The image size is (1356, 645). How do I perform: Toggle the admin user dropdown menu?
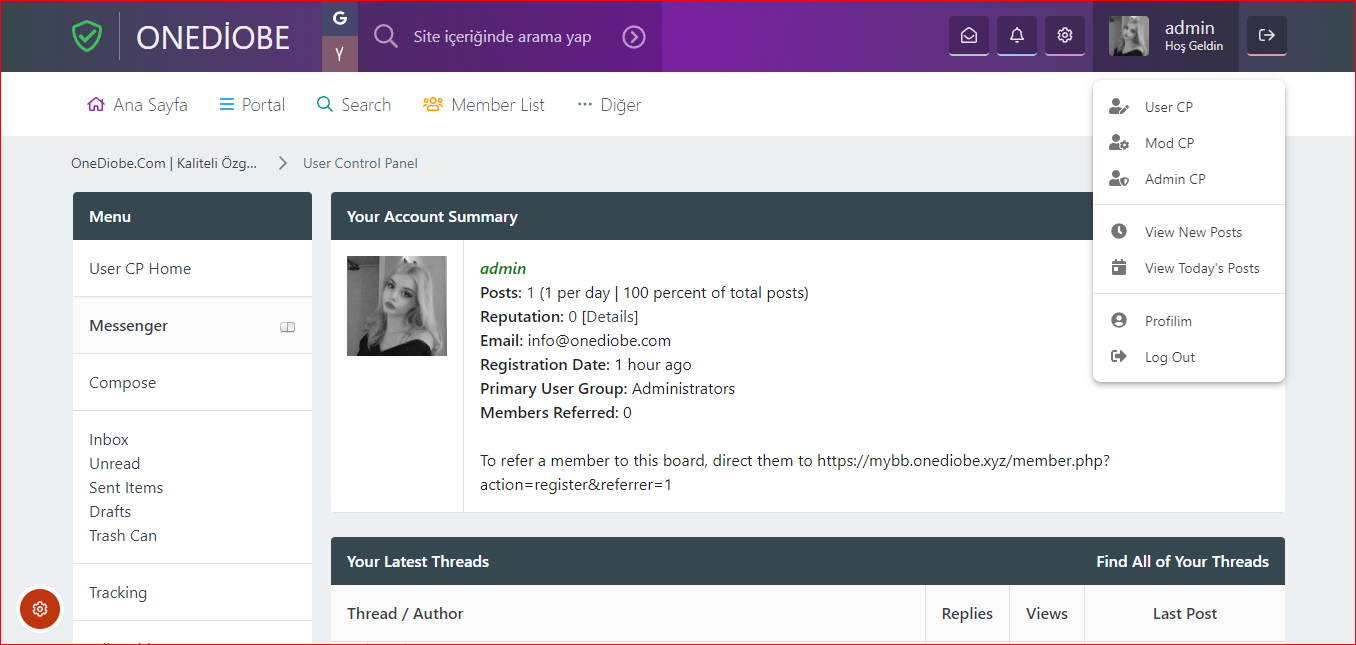(1166, 36)
